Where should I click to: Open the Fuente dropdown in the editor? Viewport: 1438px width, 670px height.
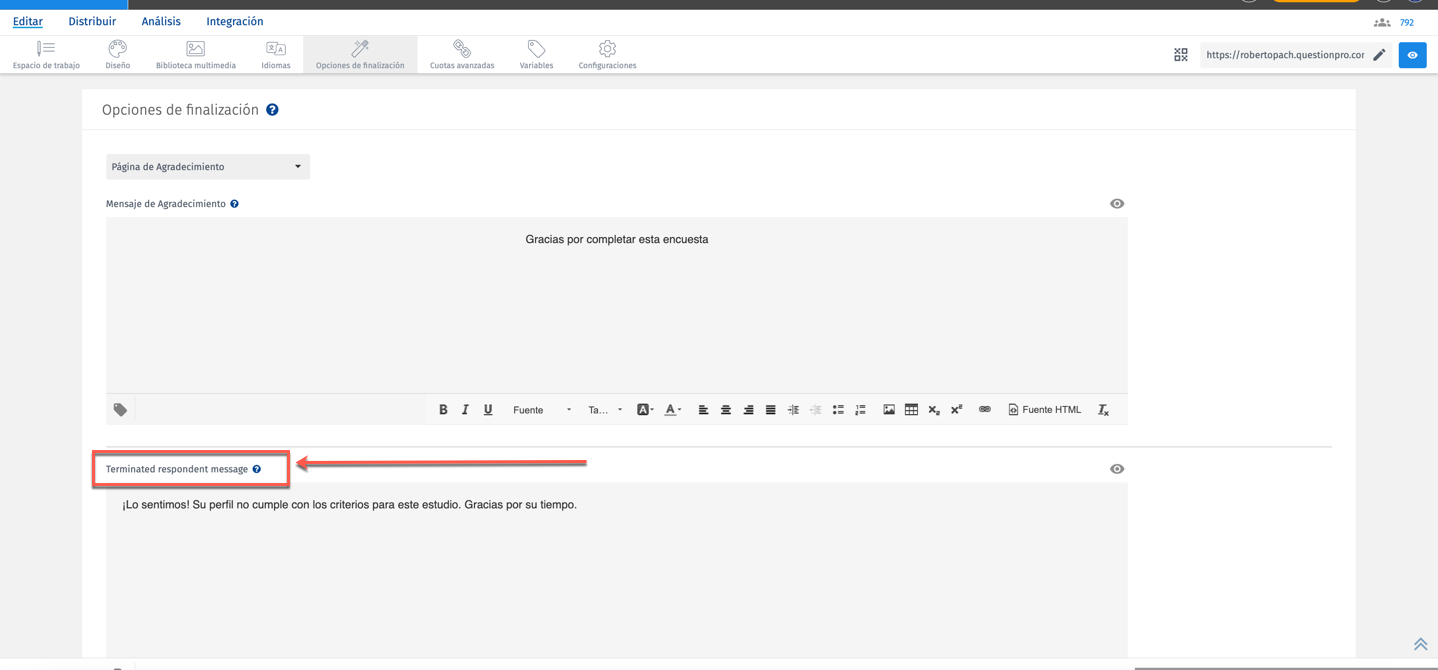542,409
